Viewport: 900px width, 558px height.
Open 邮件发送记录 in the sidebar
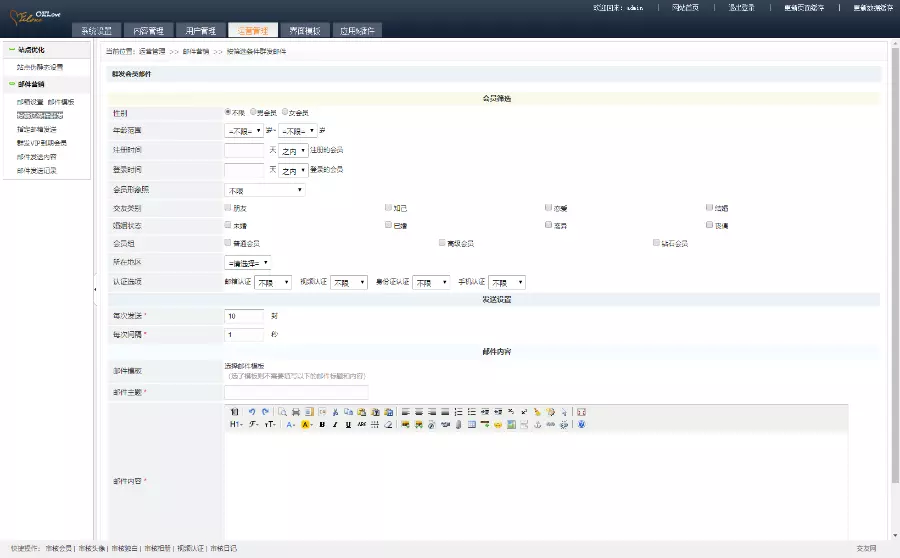tap(37, 170)
